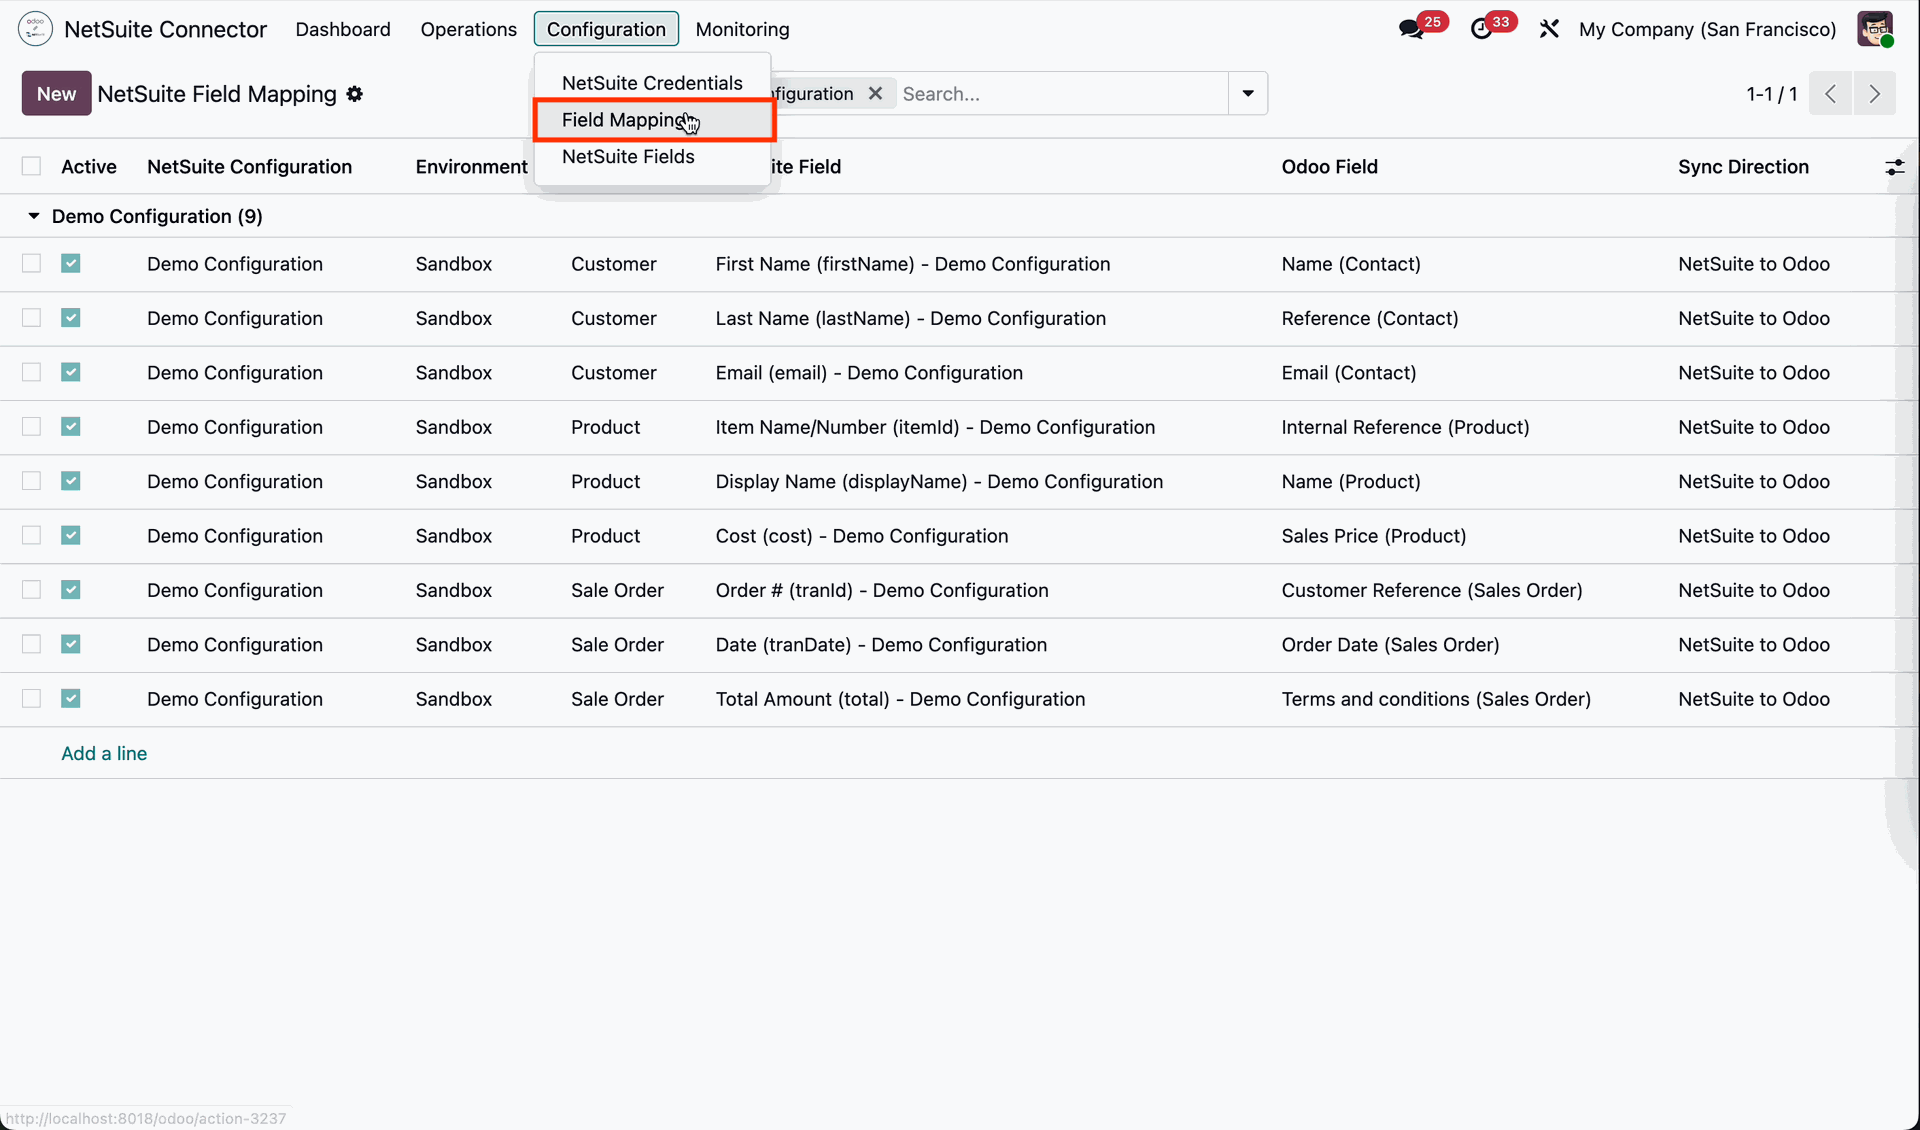Click the NetSuite Connector app logo
Screen dimensions: 1920x1130
35,29
